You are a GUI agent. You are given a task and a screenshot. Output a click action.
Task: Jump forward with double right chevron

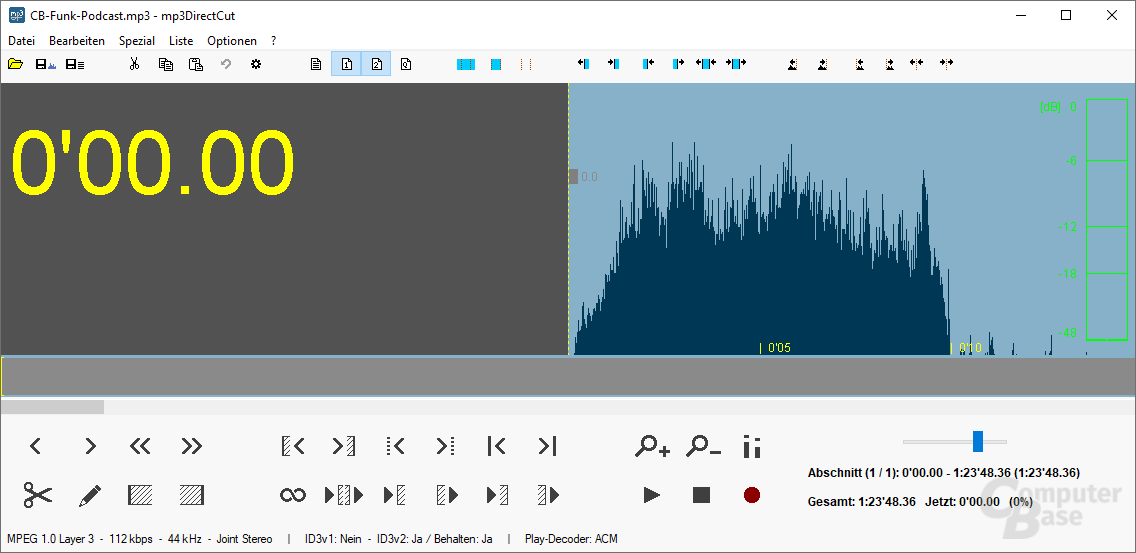191,446
